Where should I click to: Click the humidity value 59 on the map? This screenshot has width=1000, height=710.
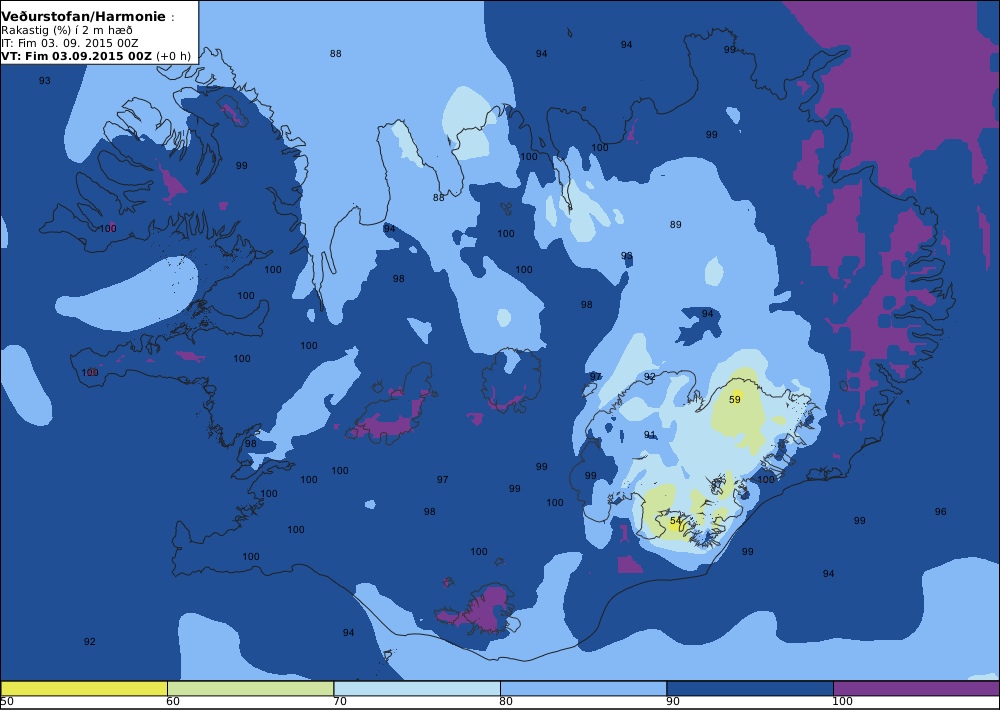tap(735, 399)
